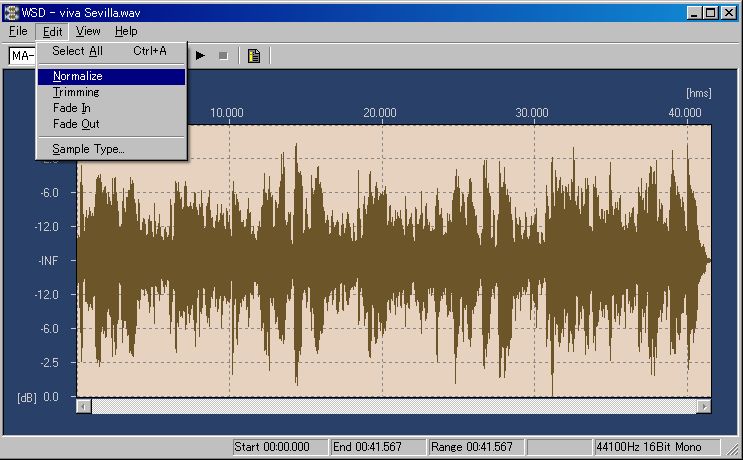Open the View menu
The image size is (743, 460).
(88, 31)
